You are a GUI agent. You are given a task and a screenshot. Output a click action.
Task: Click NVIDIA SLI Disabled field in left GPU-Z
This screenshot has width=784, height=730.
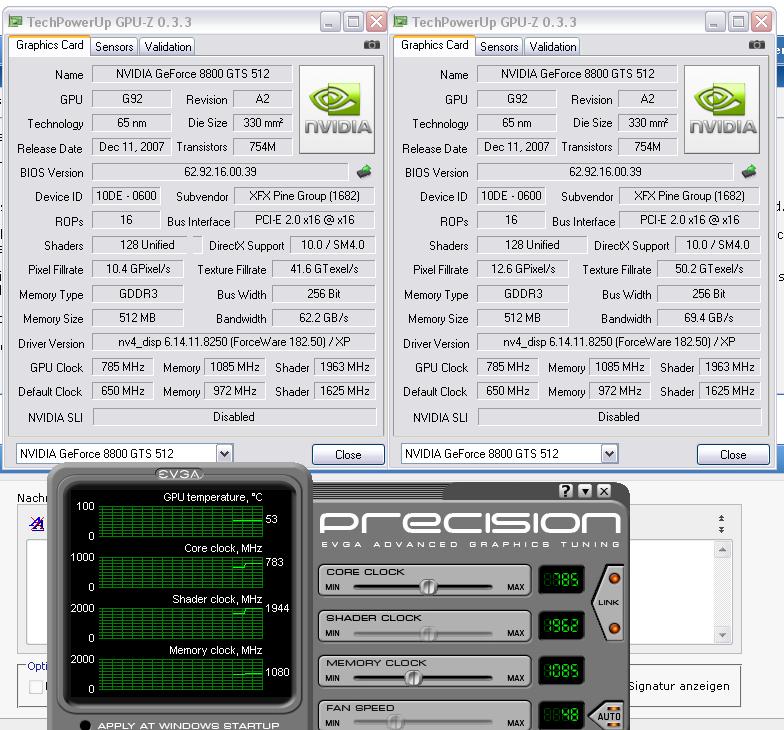[x=234, y=416]
